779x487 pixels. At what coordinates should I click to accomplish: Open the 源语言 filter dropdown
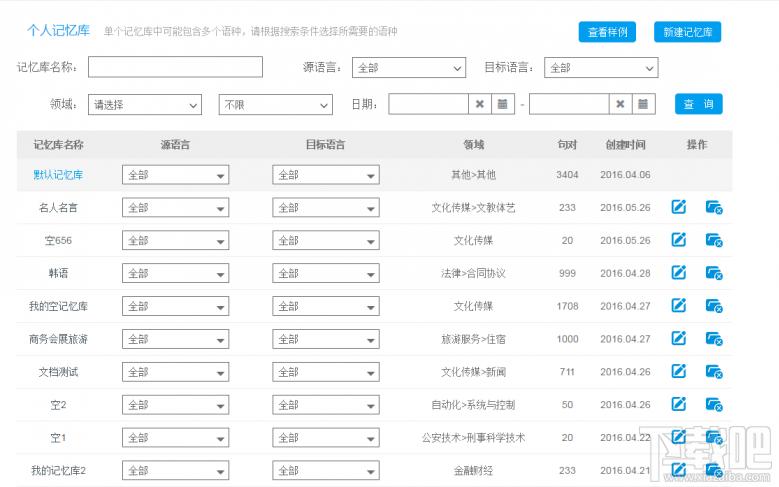tap(409, 68)
